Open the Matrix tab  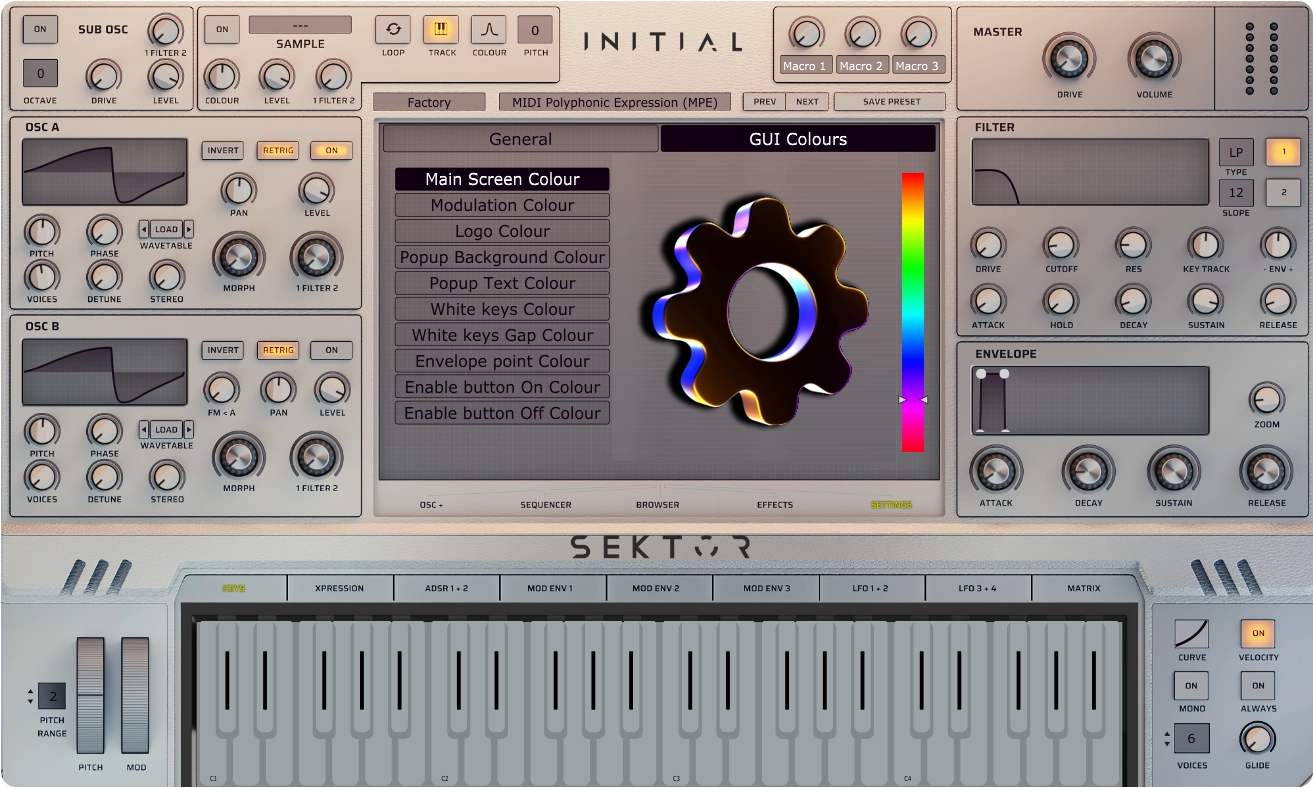pyautogui.click(x=1084, y=588)
